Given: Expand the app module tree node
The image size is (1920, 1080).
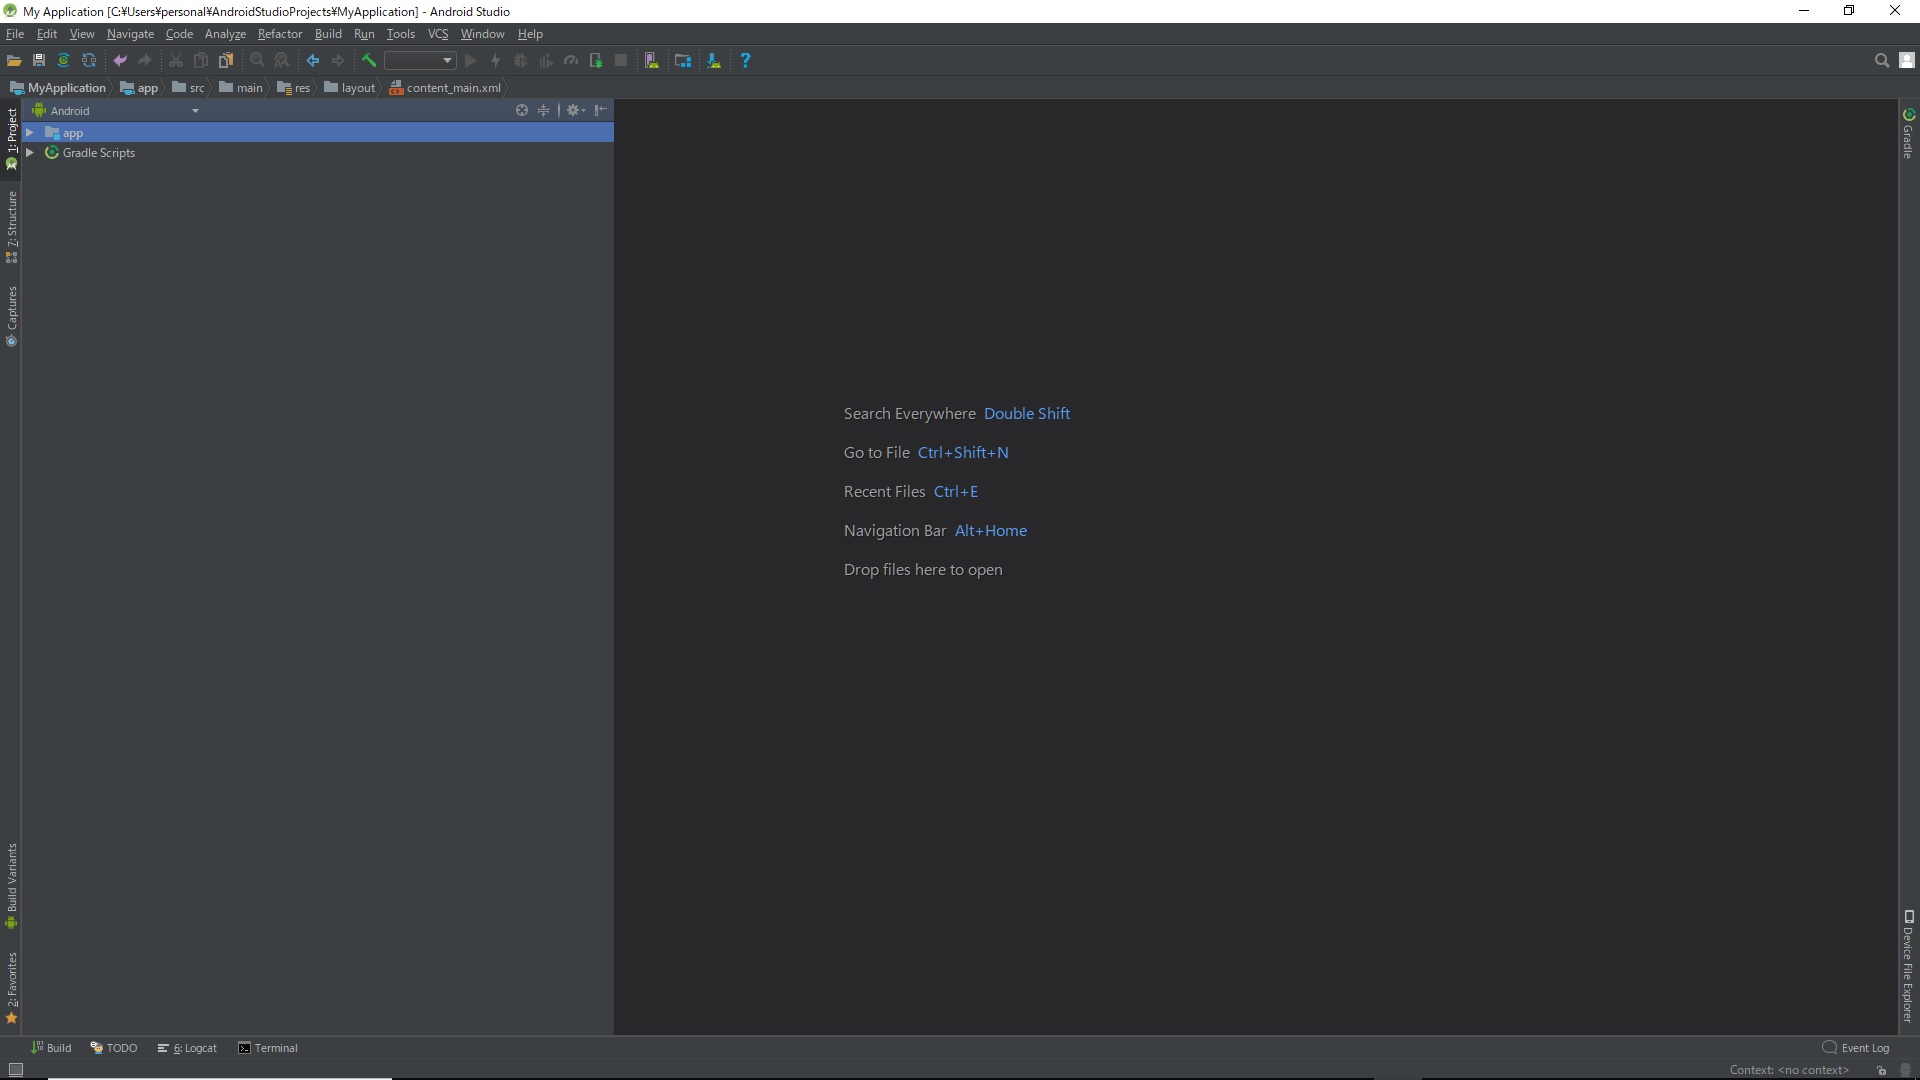Looking at the screenshot, I should point(30,133).
